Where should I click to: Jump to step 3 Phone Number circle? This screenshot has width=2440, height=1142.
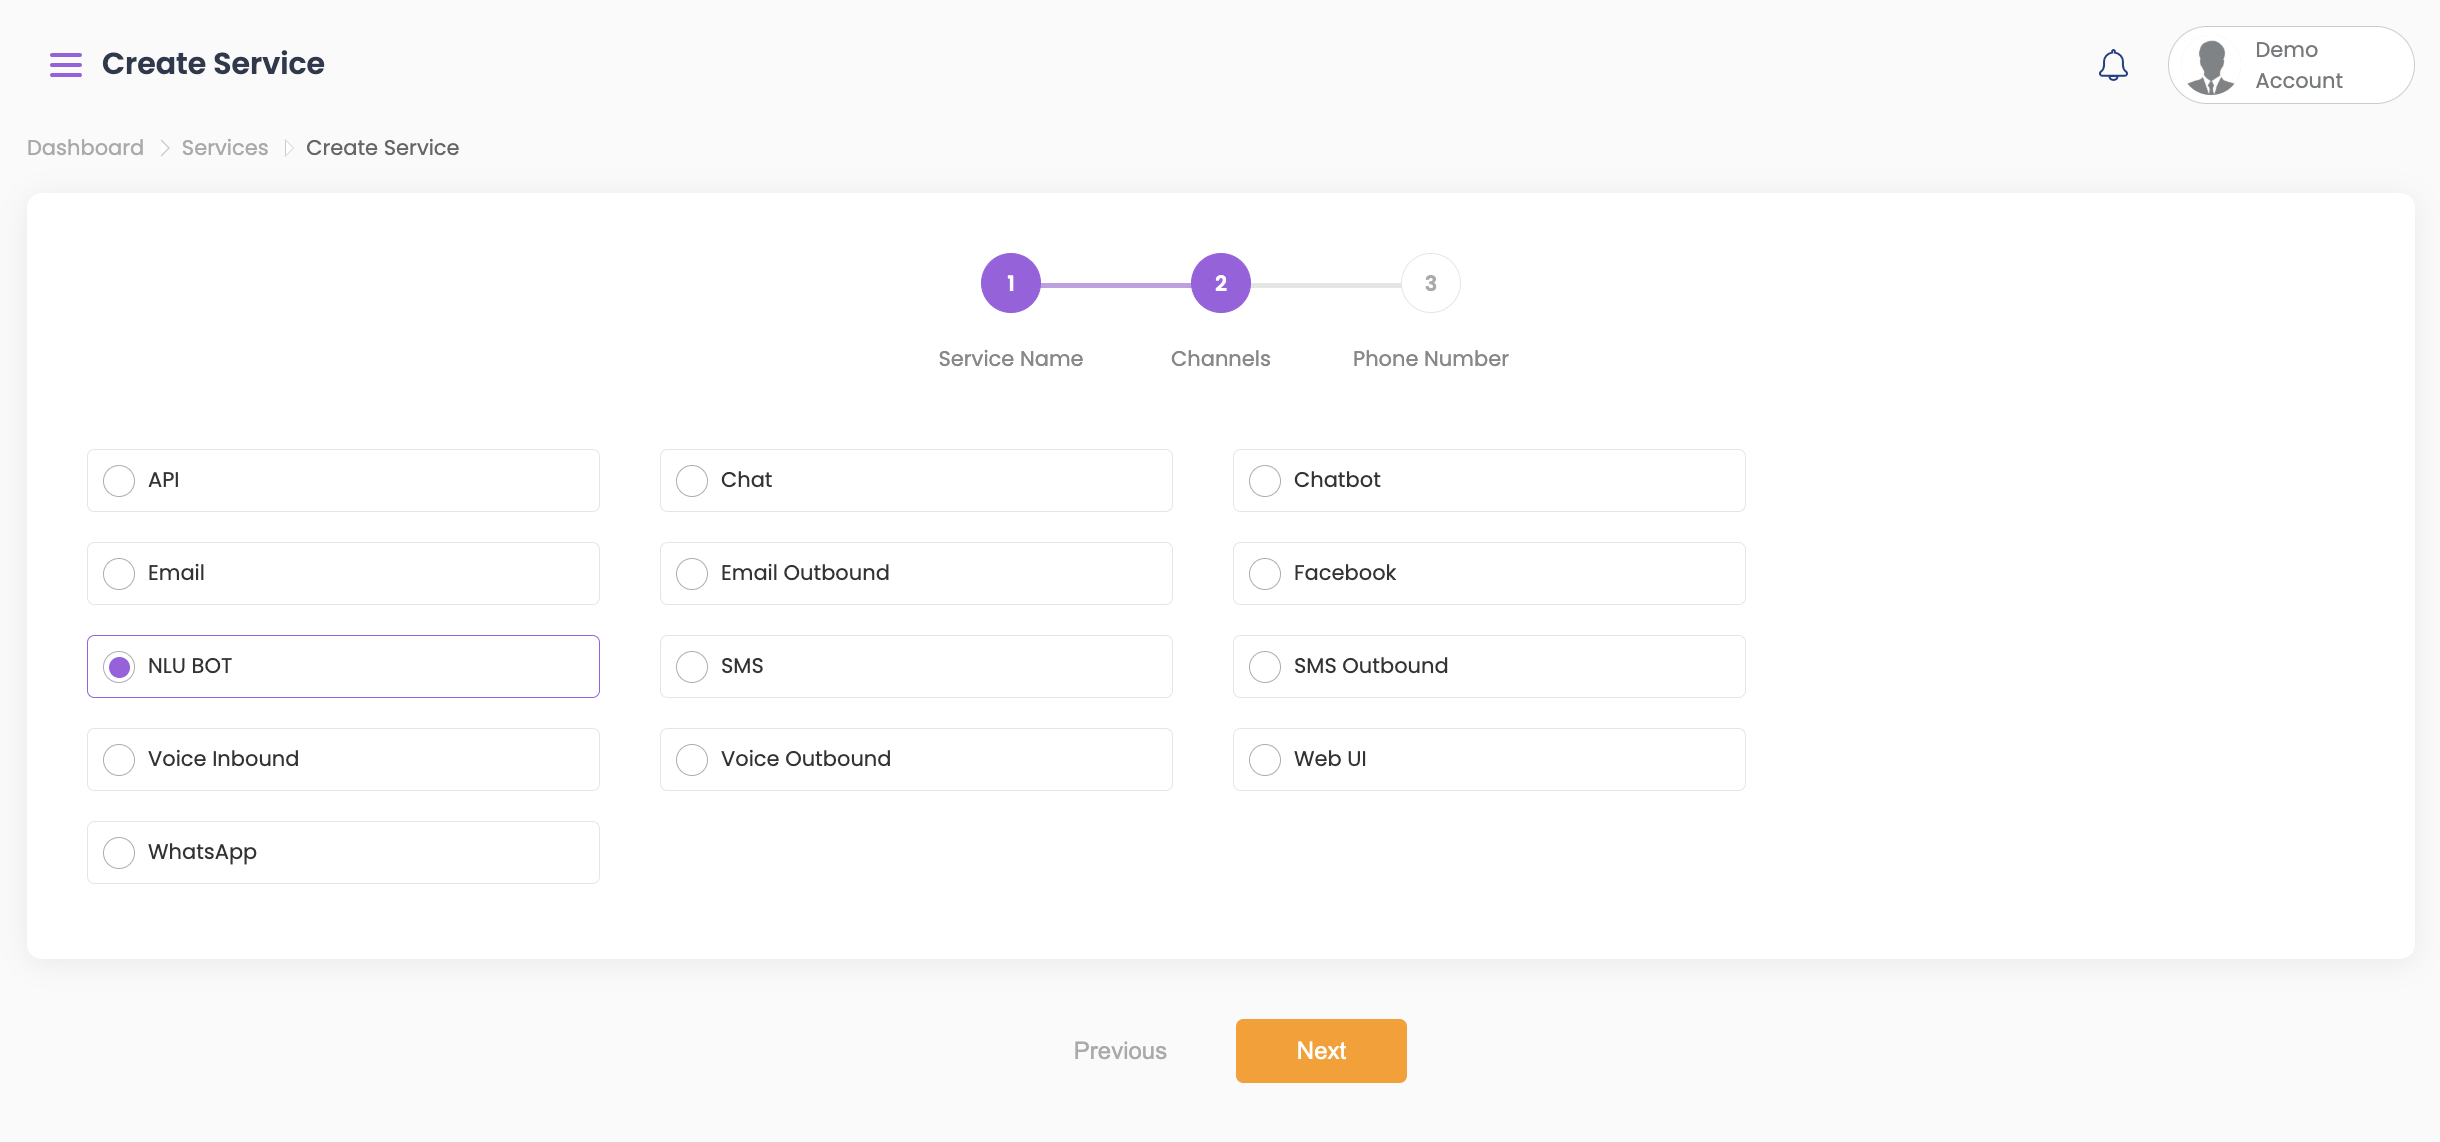point(1430,283)
